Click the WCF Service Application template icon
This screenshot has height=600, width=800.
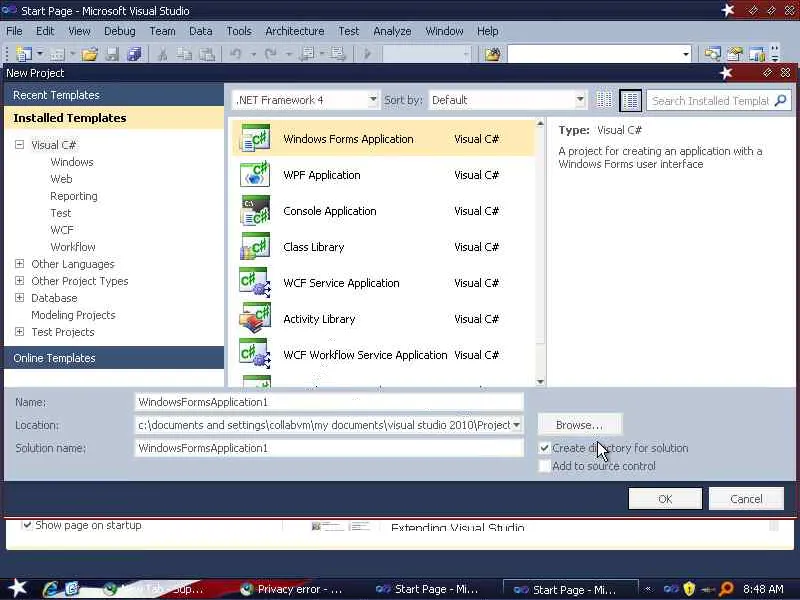coord(255,283)
